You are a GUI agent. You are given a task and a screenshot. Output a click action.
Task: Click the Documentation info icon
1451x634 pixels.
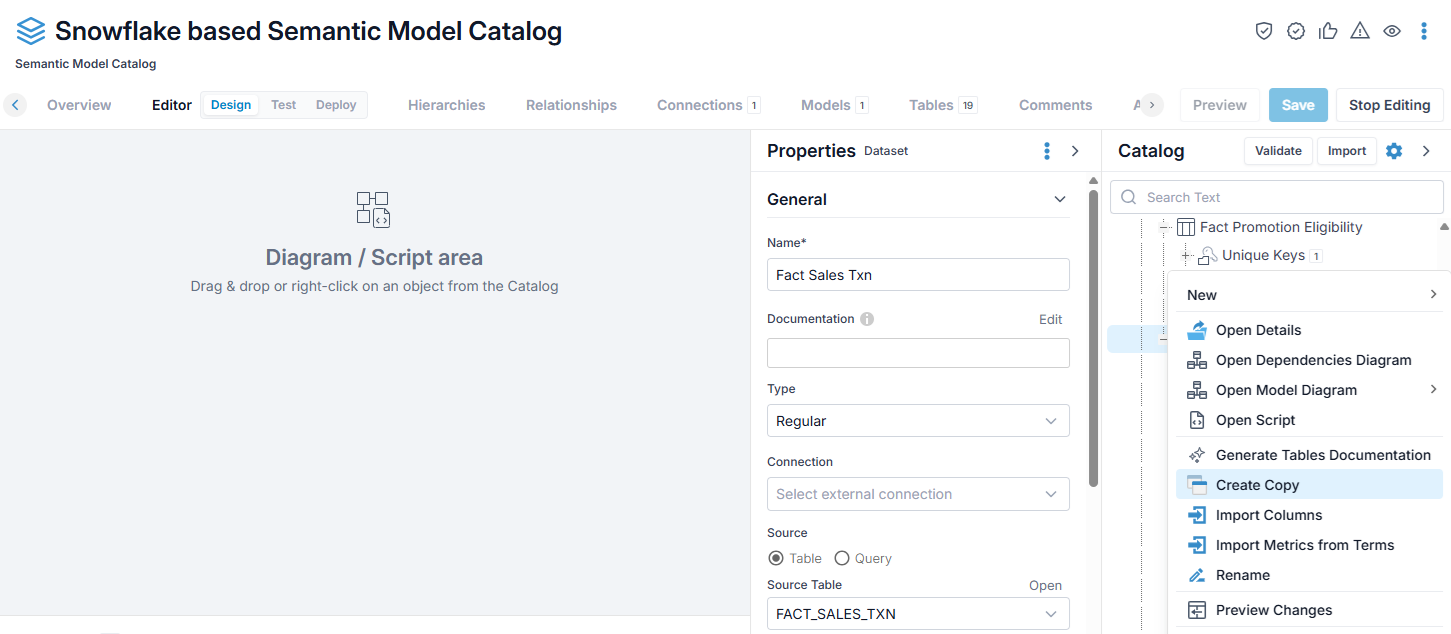point(867,319)
